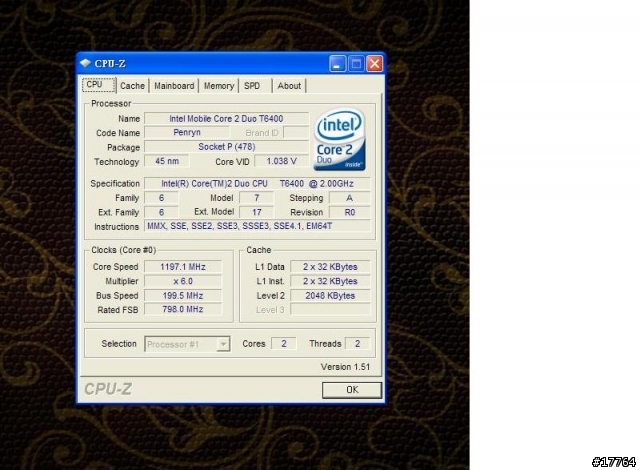Click the Multiplier value x 6.0
The width and height of the screenshot is (640, 470).
pyautogui.click(x=183, y=281)
